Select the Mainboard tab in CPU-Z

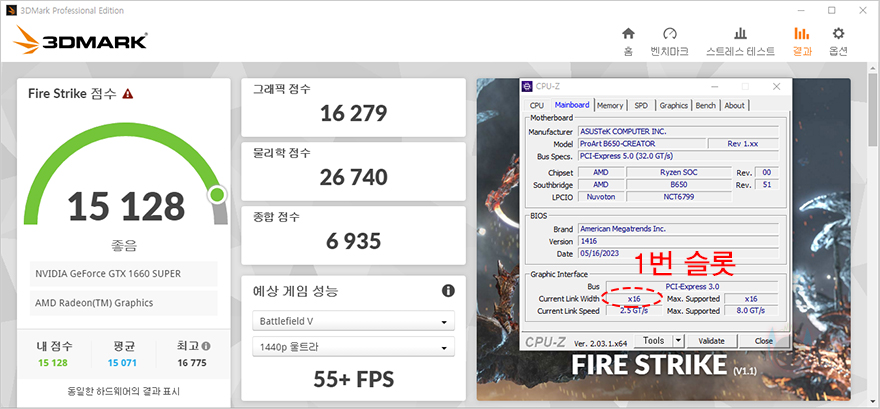571,105
